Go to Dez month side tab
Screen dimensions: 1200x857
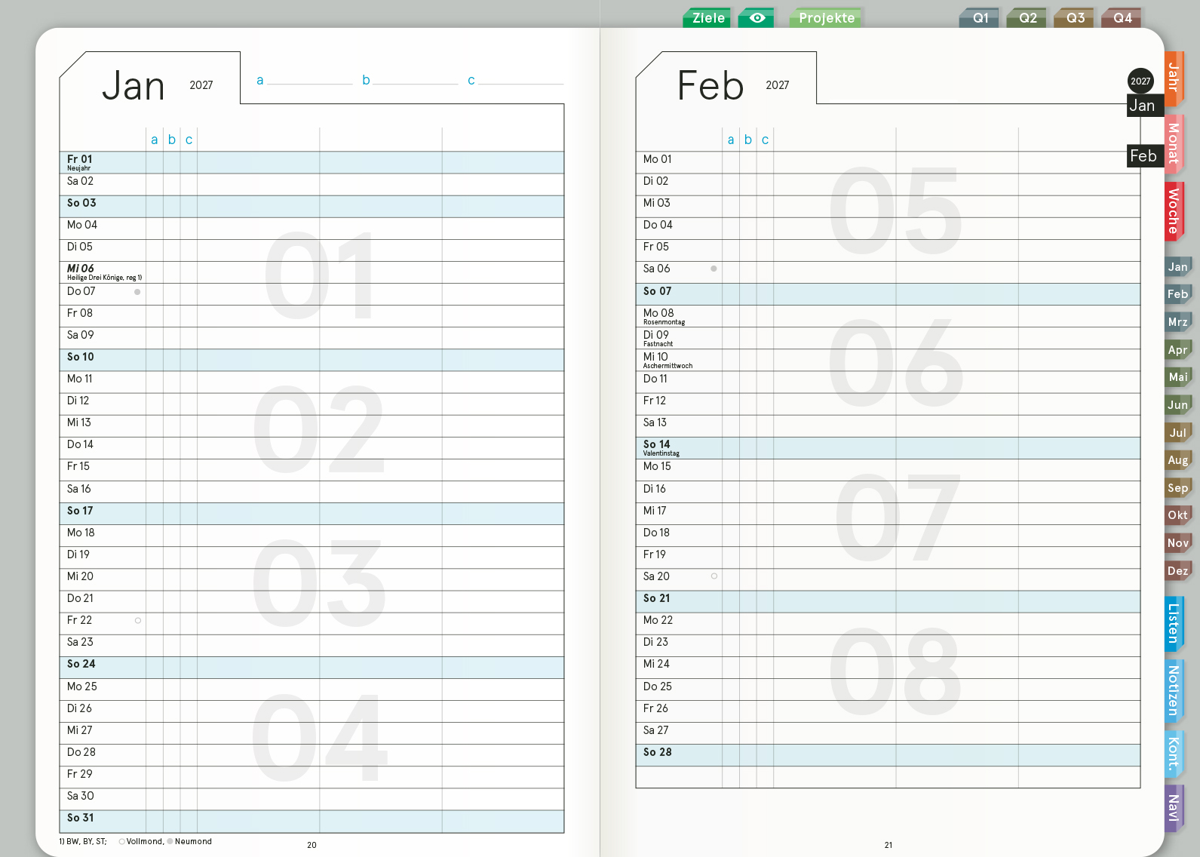[1178, 571]
